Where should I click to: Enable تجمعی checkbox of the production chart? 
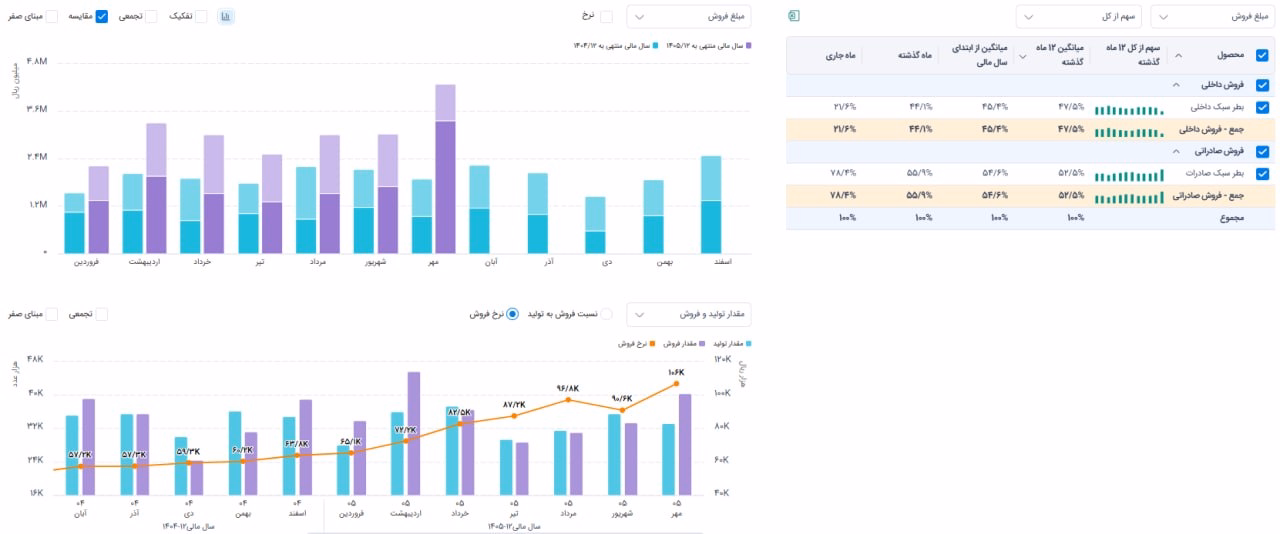point(101,314)
